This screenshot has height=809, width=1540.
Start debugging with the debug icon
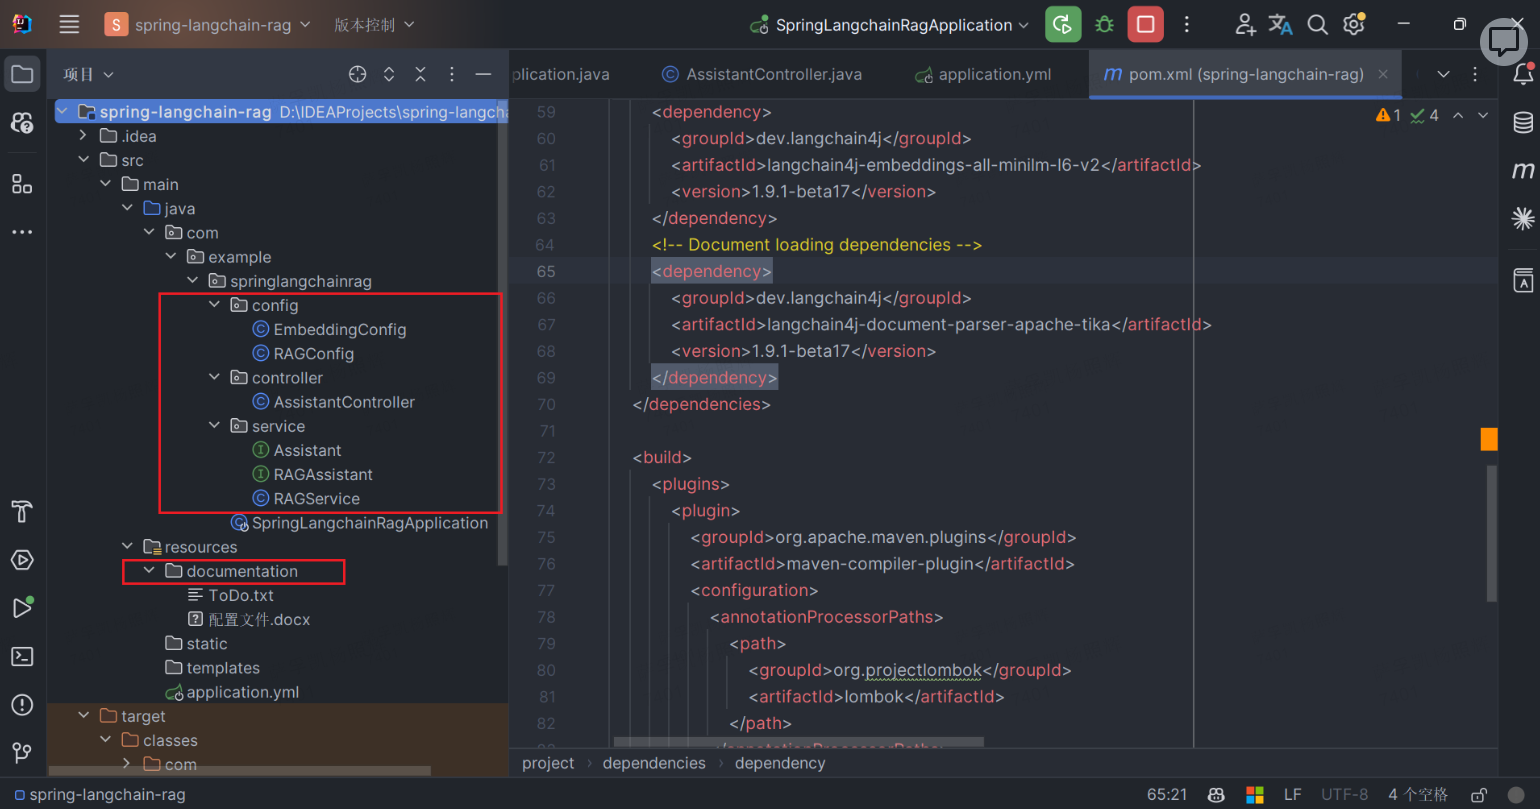pyautogui.click(x=1104, y=24)
